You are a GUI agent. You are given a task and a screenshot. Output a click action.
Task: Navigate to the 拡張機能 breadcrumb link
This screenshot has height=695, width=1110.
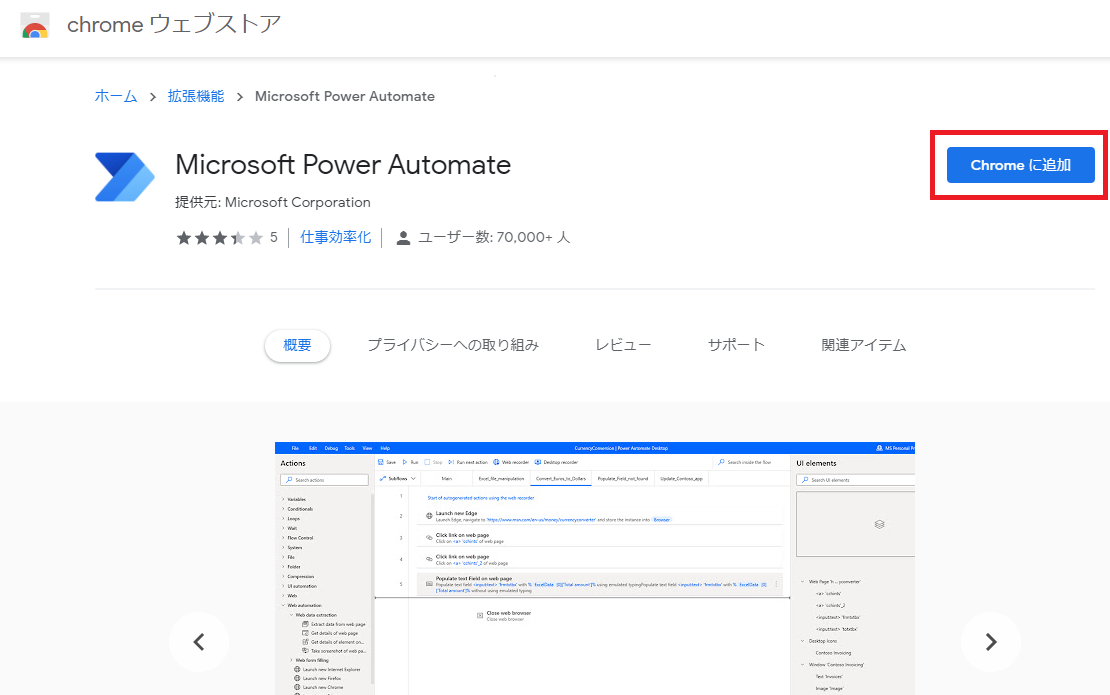pyautogui.click(x=196, y=97)
